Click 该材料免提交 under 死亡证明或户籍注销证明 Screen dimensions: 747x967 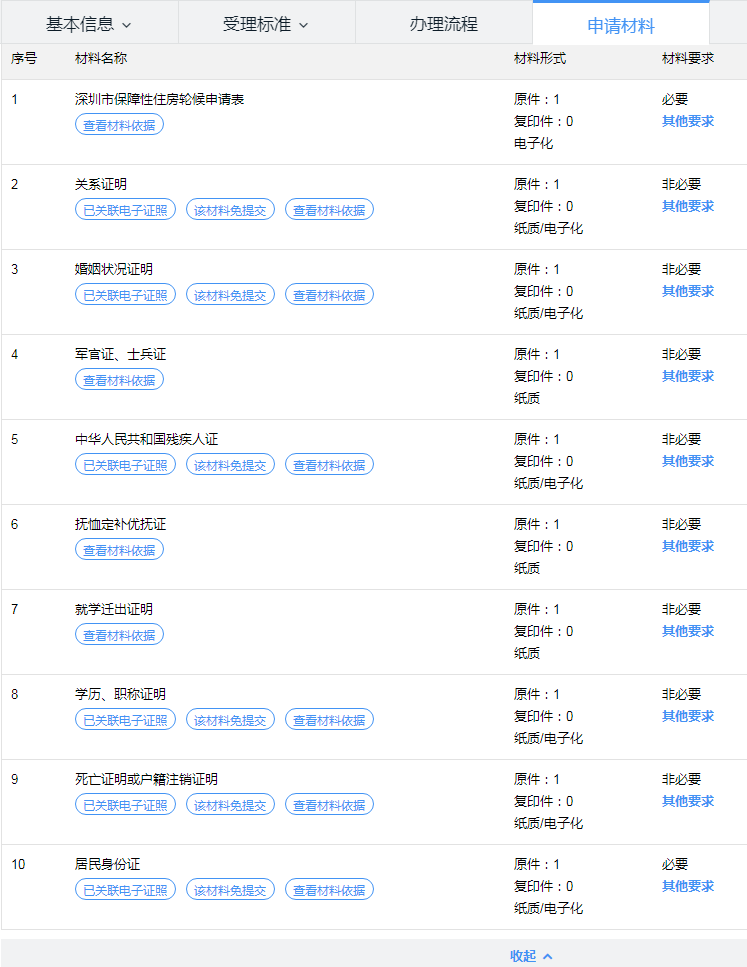pyautogui.click(x=230, y=806)
